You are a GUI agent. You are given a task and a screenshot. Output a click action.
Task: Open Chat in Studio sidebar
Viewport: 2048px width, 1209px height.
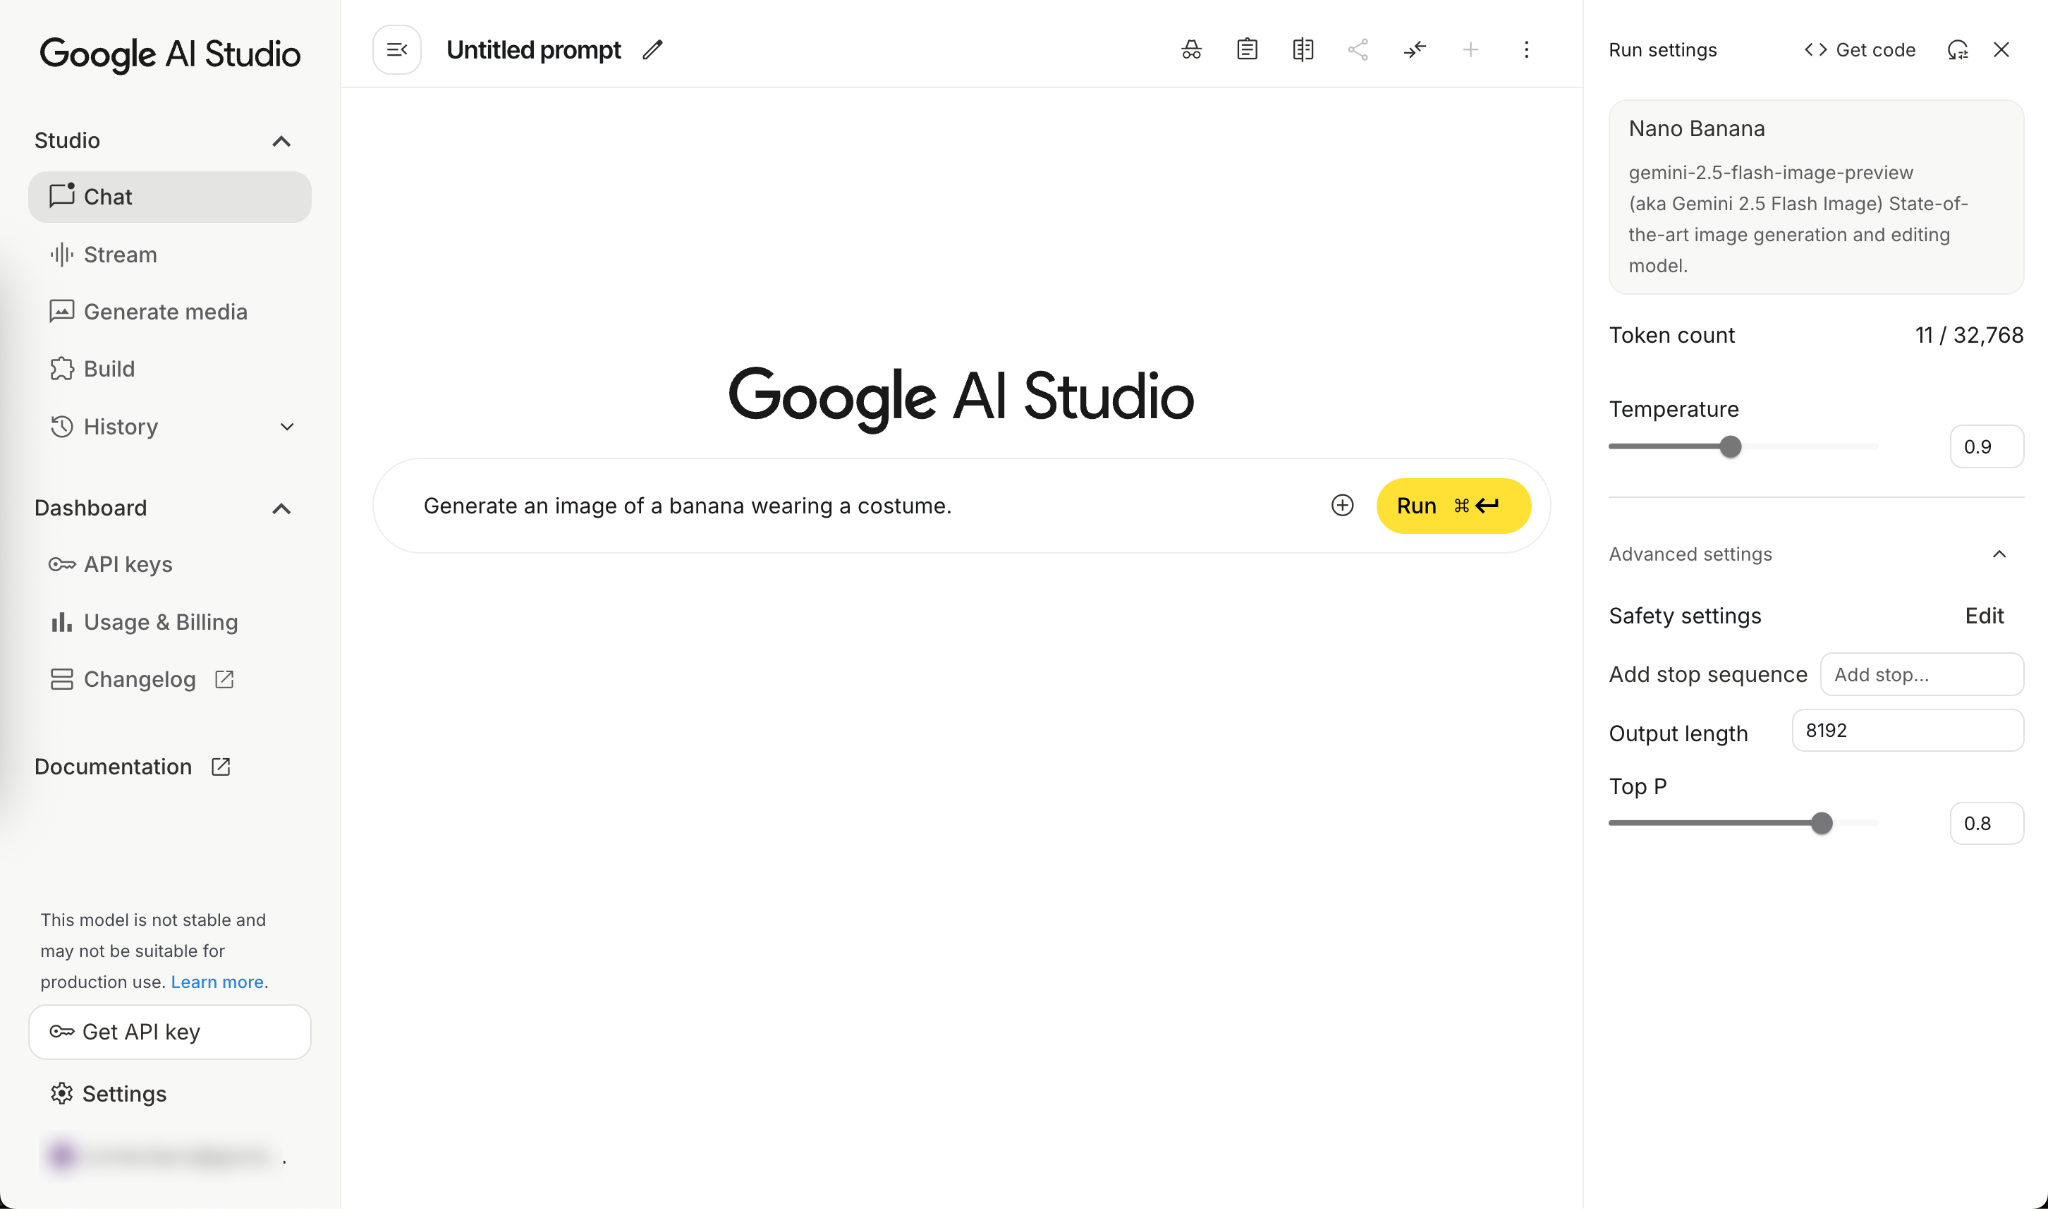pos(170,197)
